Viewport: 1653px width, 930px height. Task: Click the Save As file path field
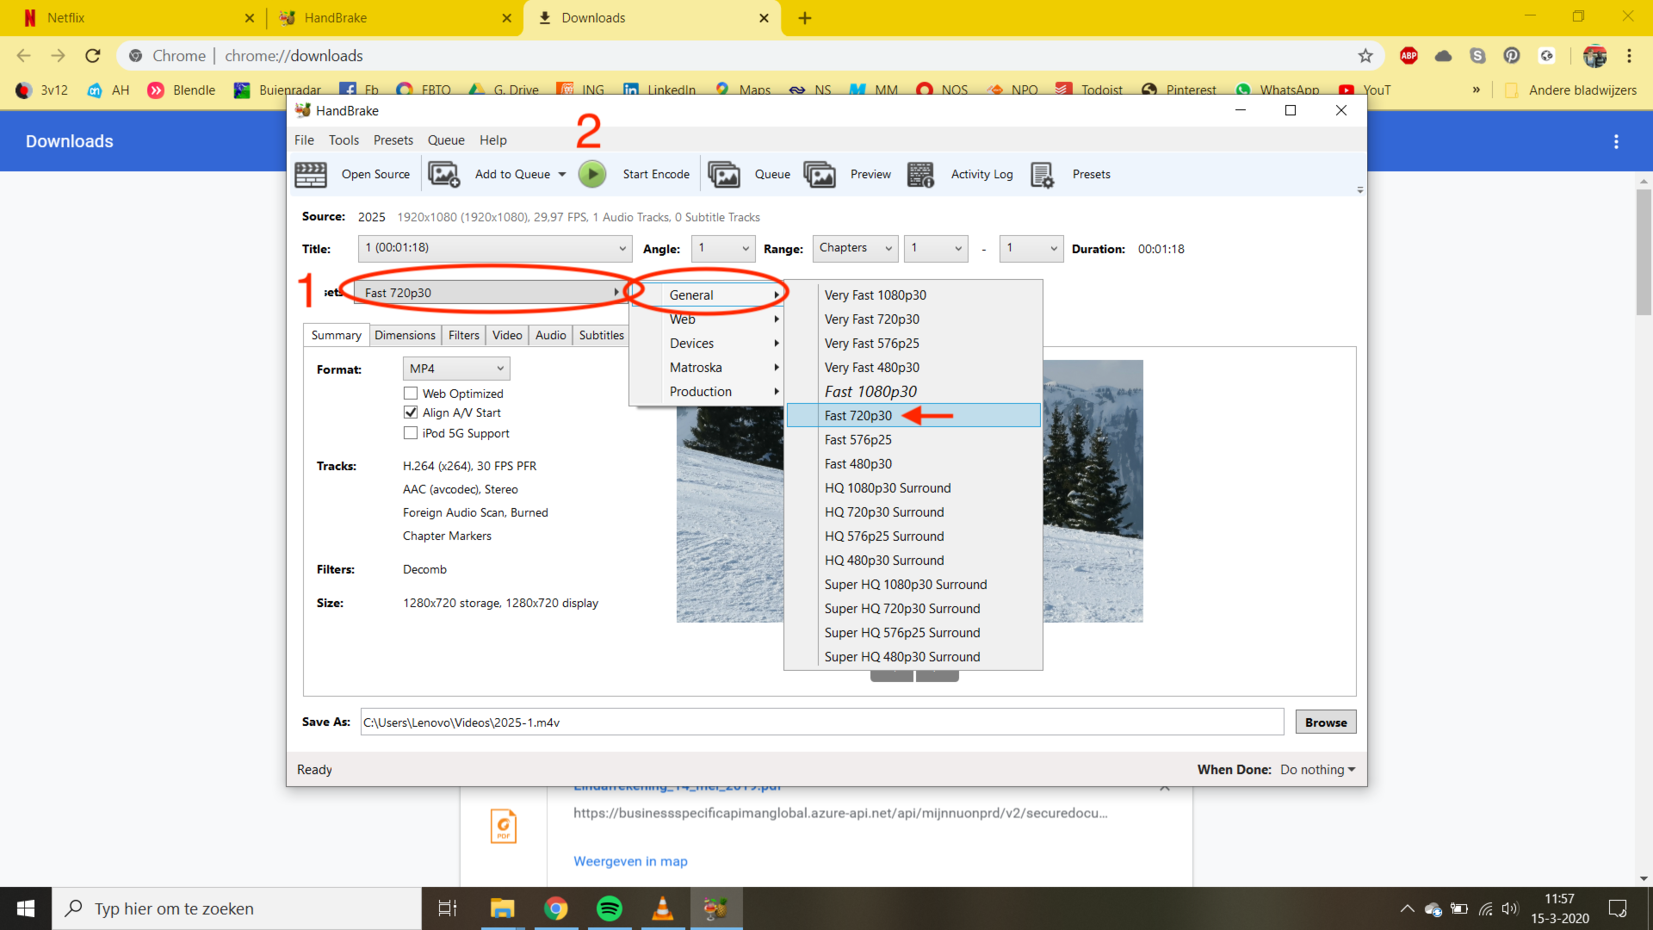[x=820, y=722]
